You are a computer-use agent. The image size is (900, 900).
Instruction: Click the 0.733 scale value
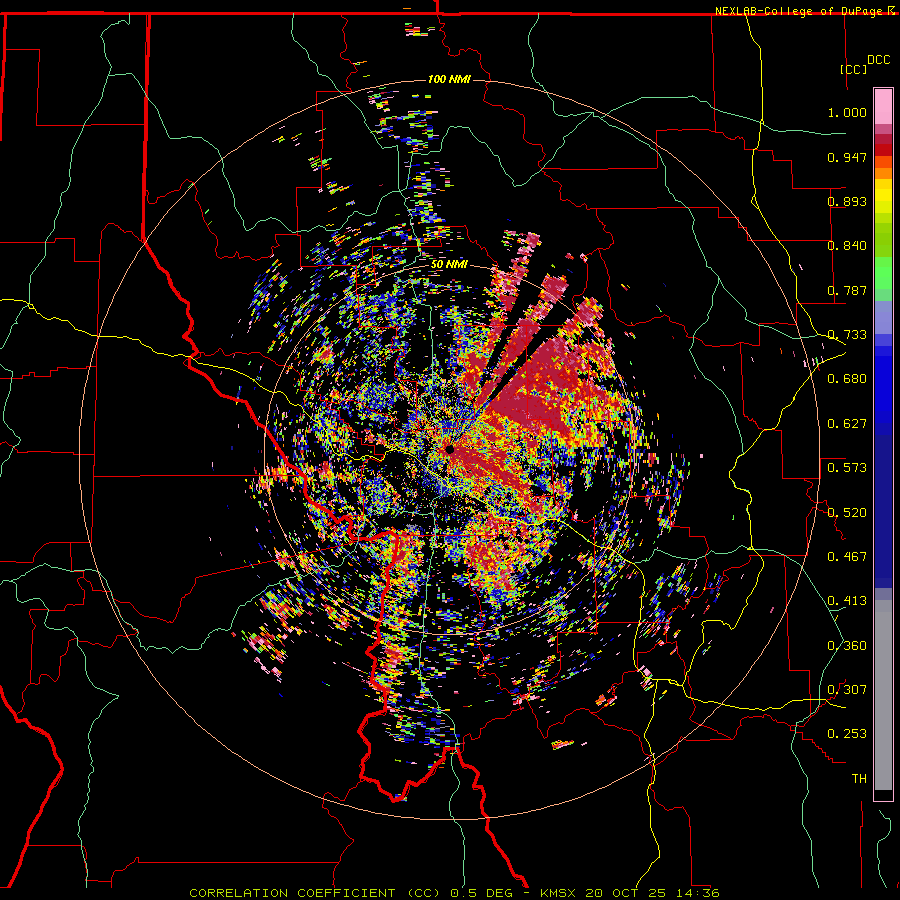click(847, 335)
